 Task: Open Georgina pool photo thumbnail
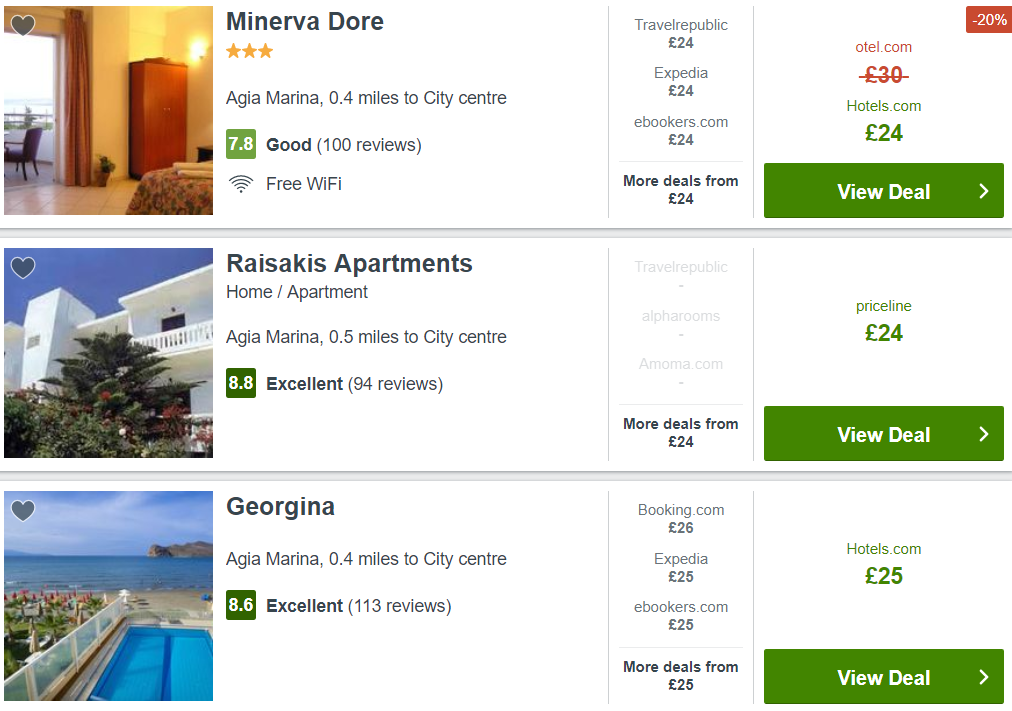click(108, 596)
